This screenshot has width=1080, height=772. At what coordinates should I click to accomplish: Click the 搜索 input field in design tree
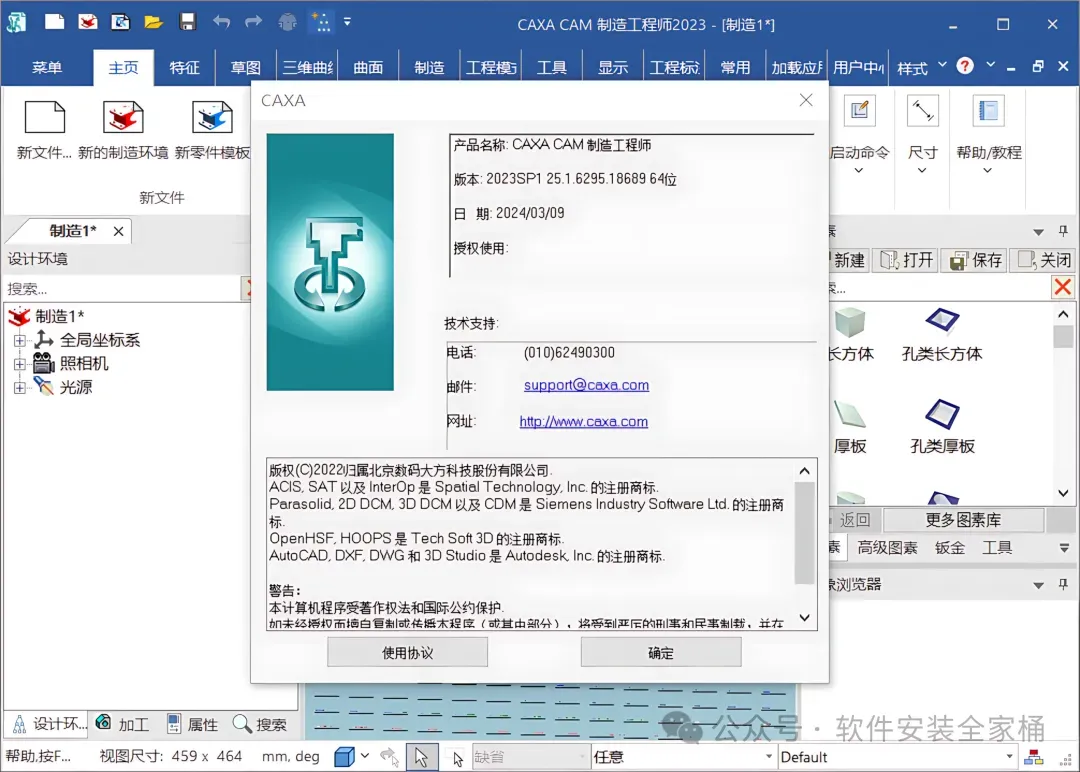pyautogui.click(x=123, y=289)
